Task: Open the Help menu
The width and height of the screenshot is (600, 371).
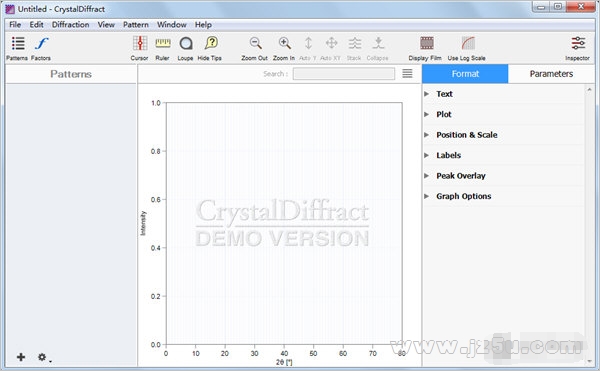Action: (x=203, y=25)
